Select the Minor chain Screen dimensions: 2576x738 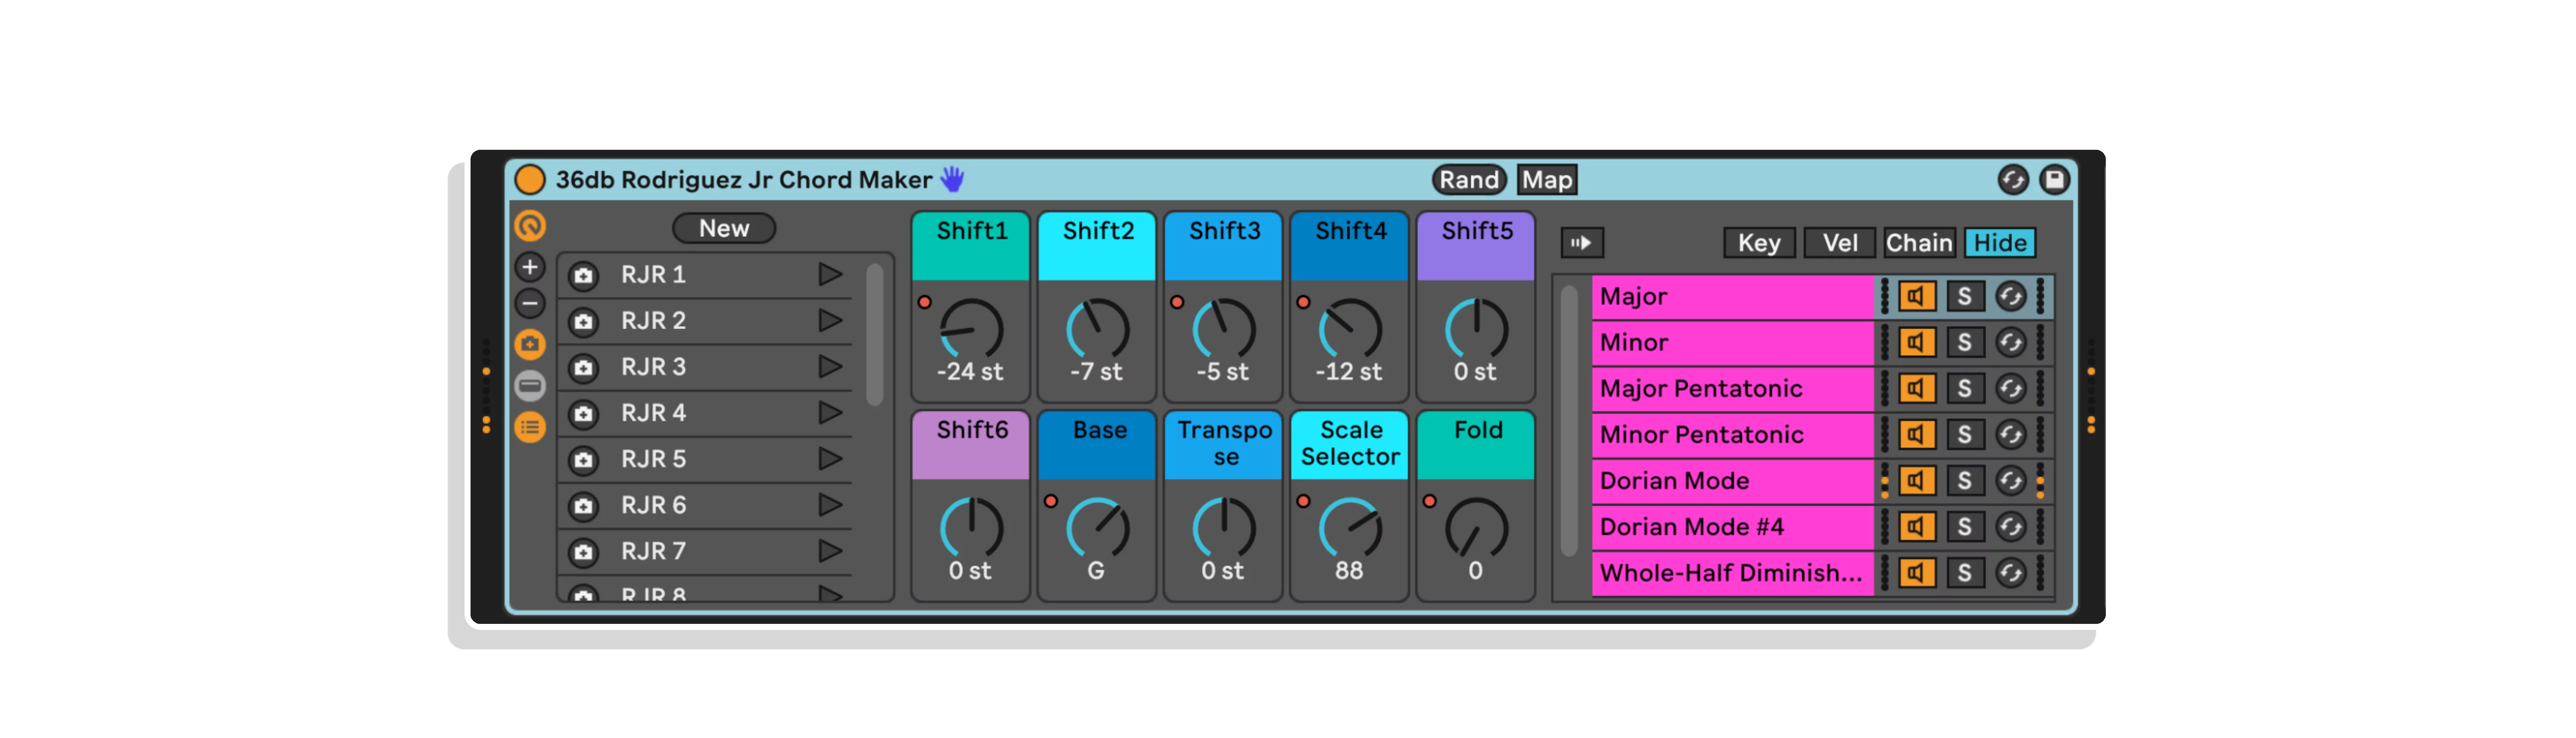(1732, 343)
